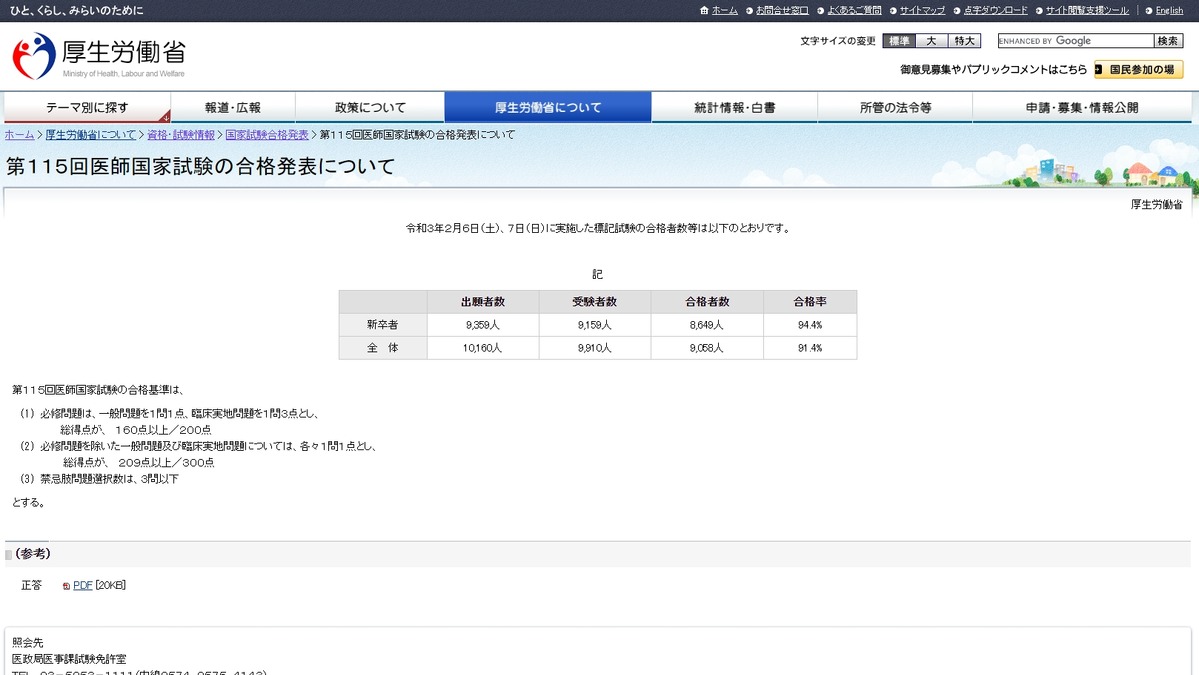
Task: Open the 正答 PDF link
Action: [x=83, y=586]
